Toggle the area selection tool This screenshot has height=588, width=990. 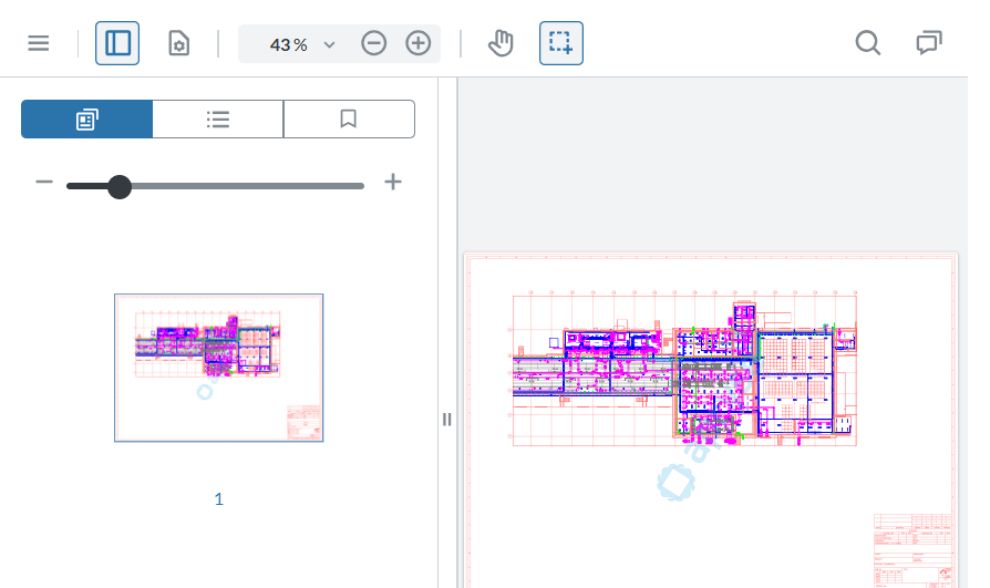coord(561,44)
